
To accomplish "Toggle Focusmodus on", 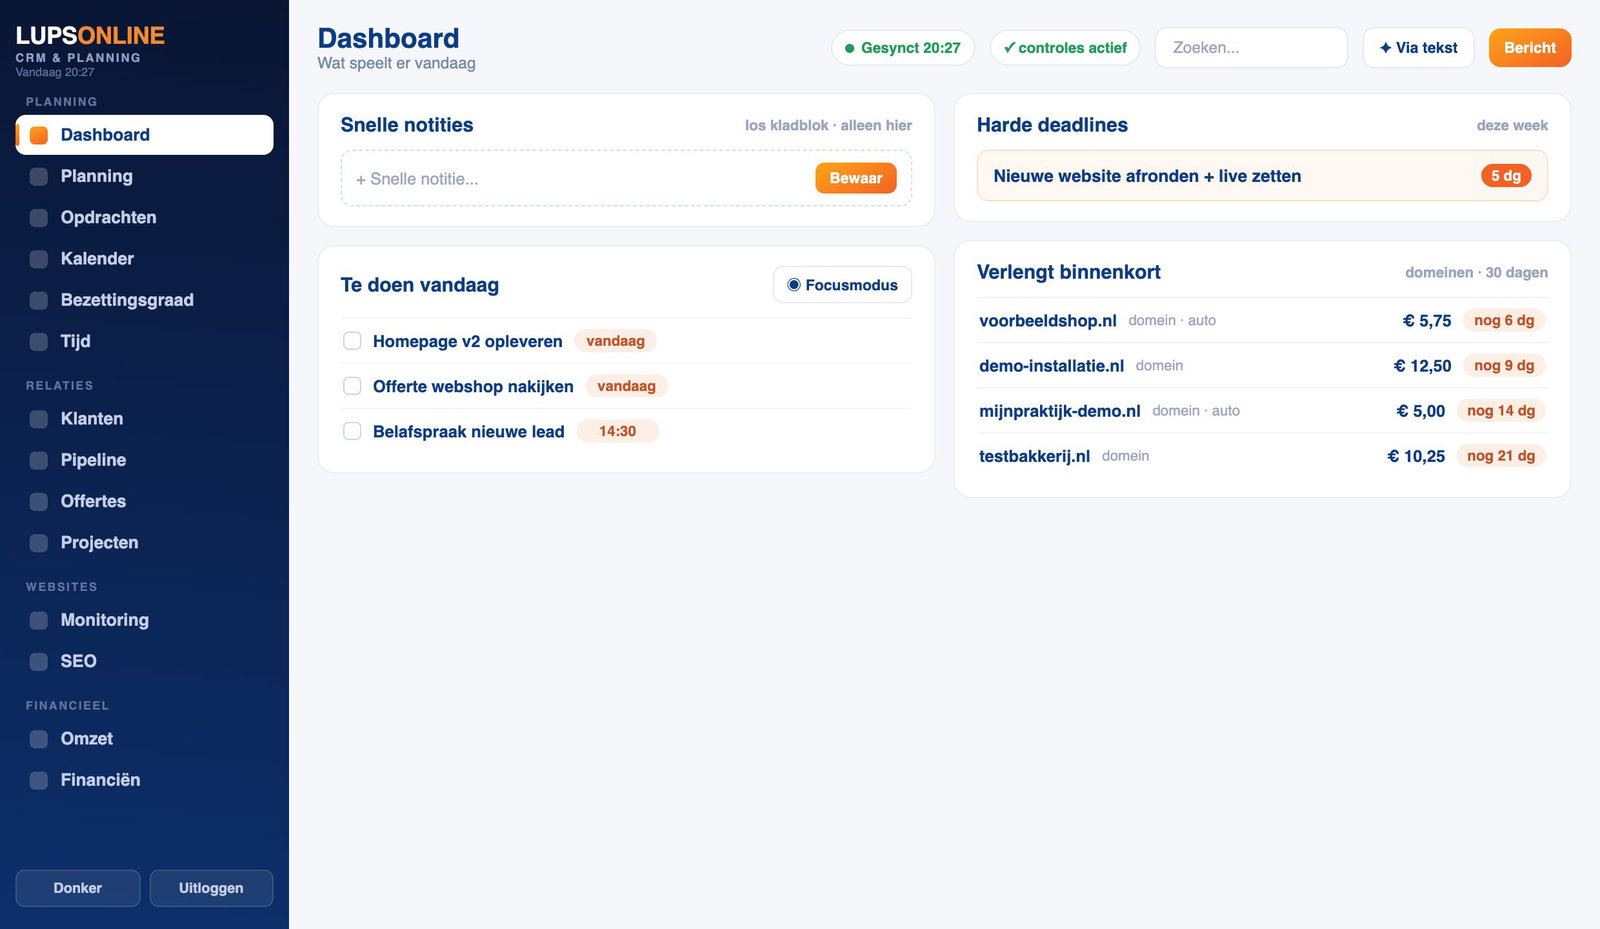I will pyautogui.click(x=842, y=285).
